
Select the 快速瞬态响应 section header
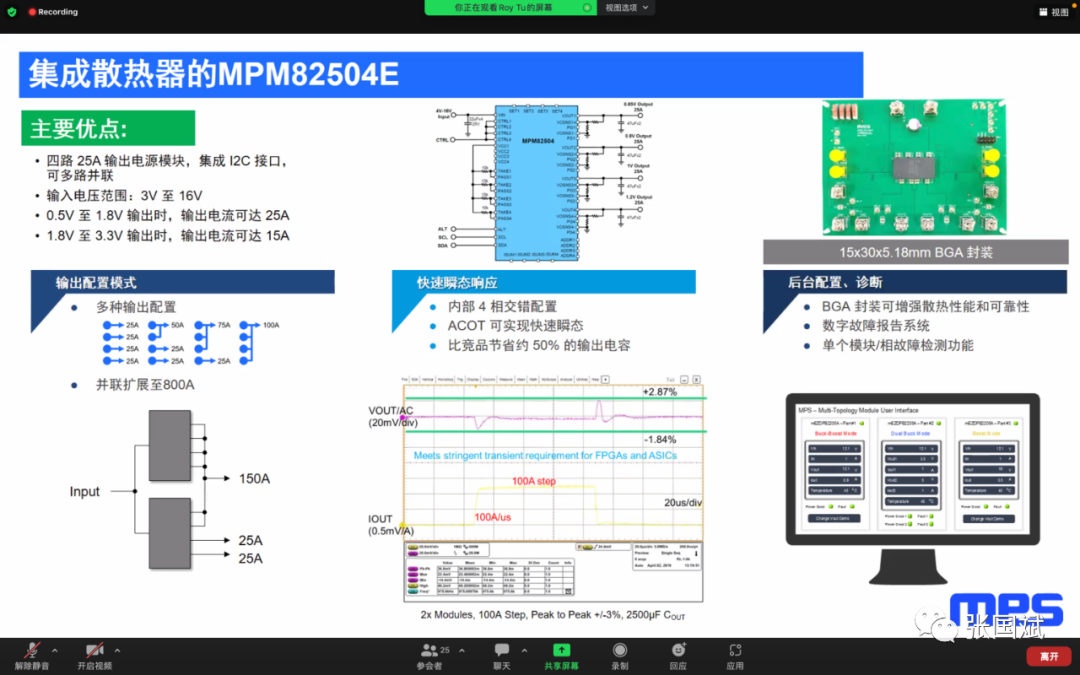coord(543,282)
